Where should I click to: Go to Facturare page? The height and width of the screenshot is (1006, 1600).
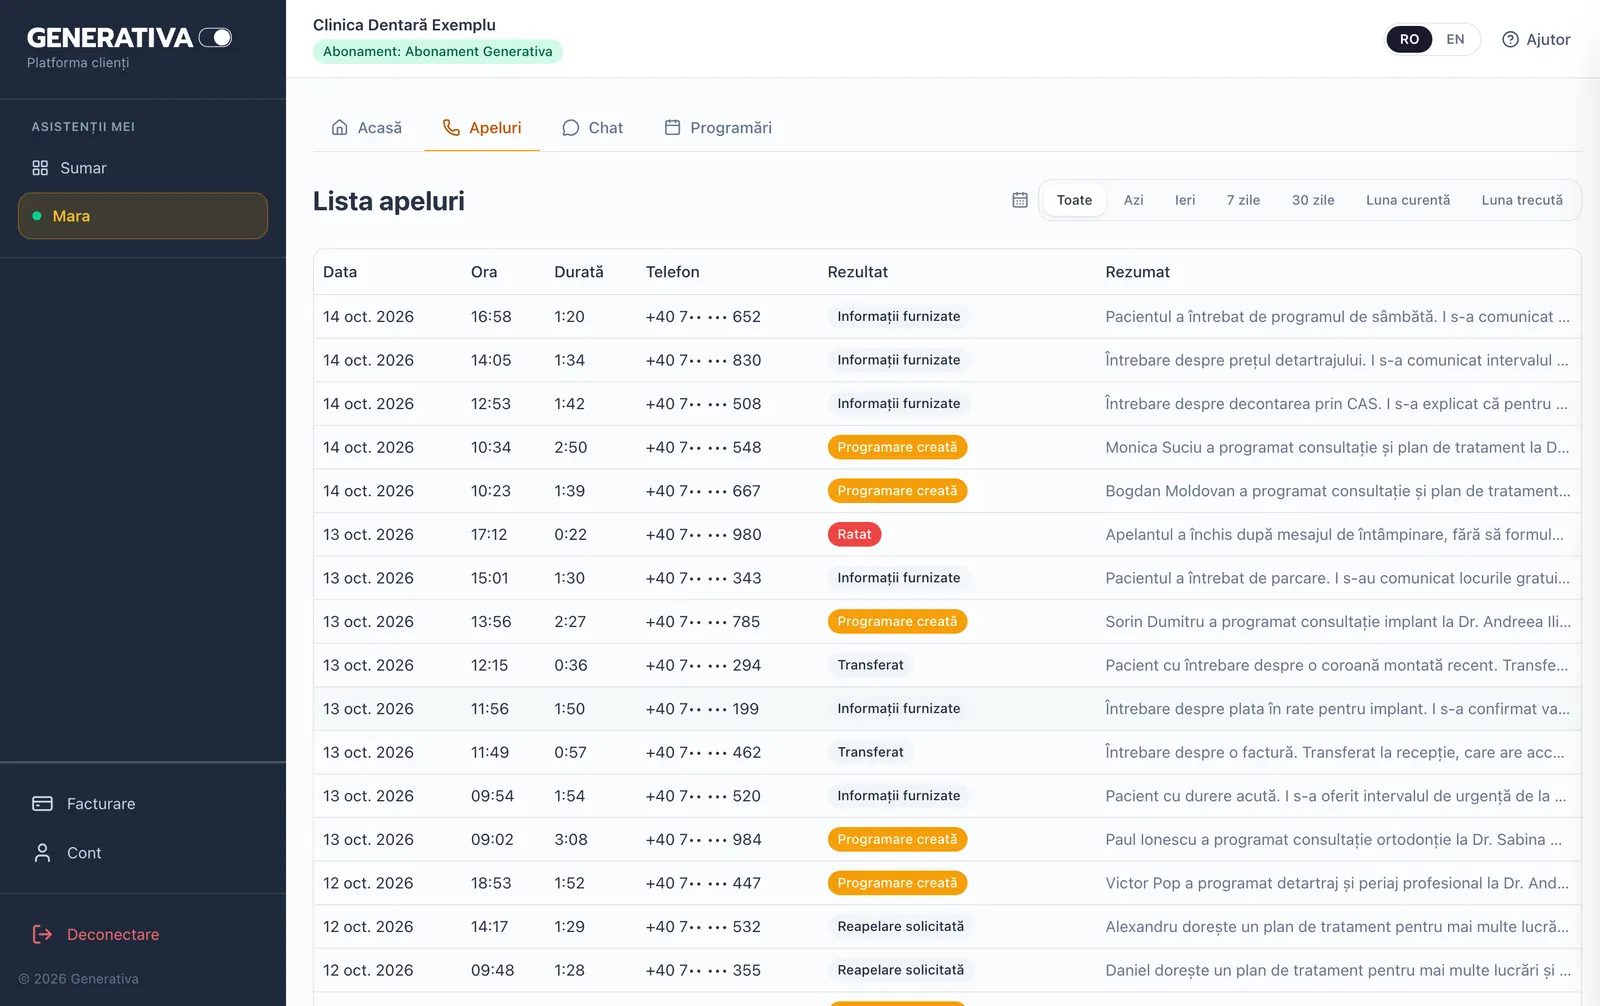pyautogui.click(x=143, y=804)
